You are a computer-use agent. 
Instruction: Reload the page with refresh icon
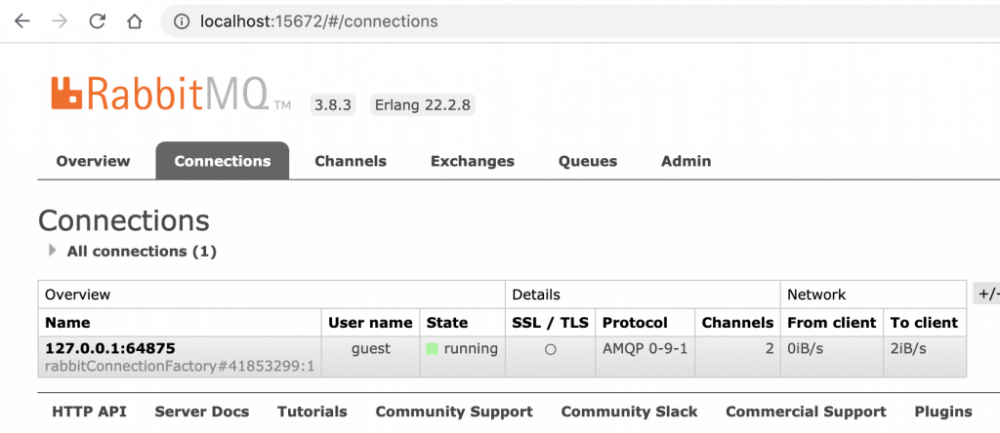97,21
